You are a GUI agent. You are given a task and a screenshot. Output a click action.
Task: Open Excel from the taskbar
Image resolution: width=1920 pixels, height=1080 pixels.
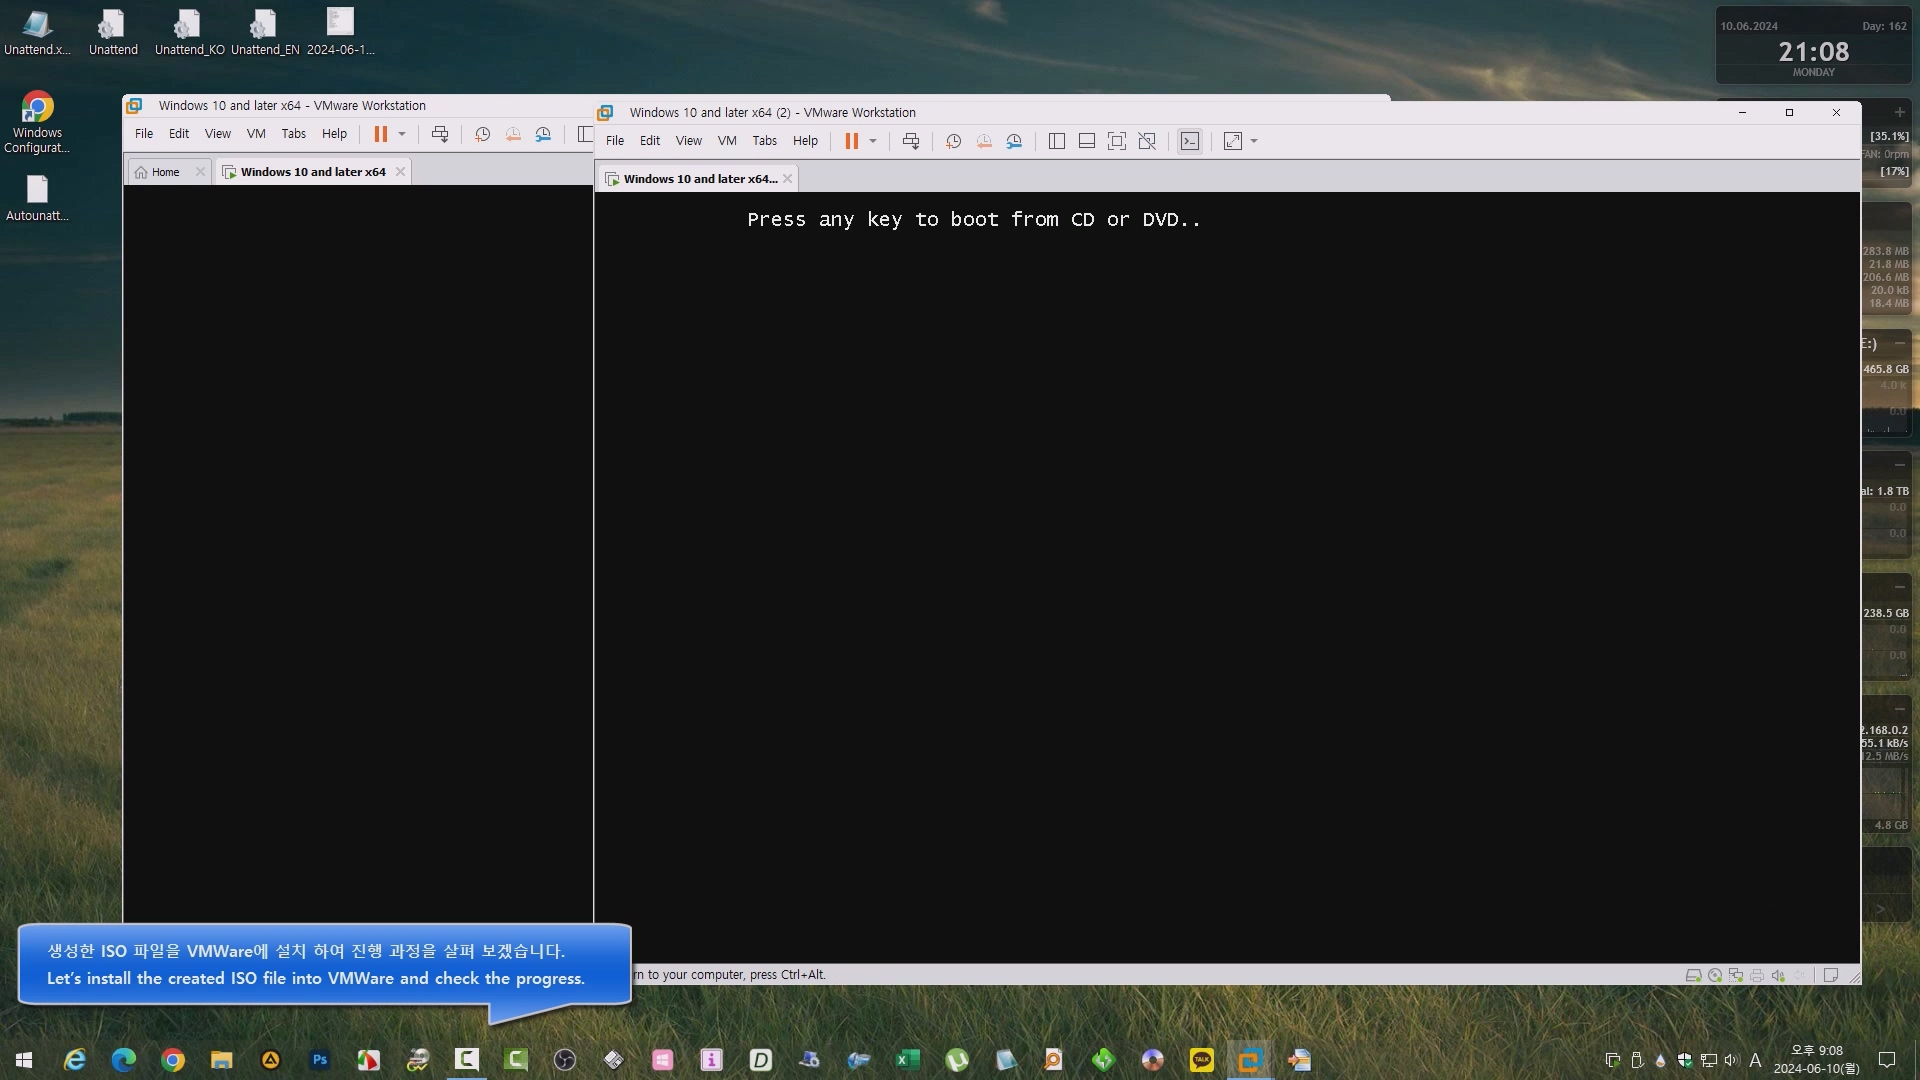tap(908, 1060)
